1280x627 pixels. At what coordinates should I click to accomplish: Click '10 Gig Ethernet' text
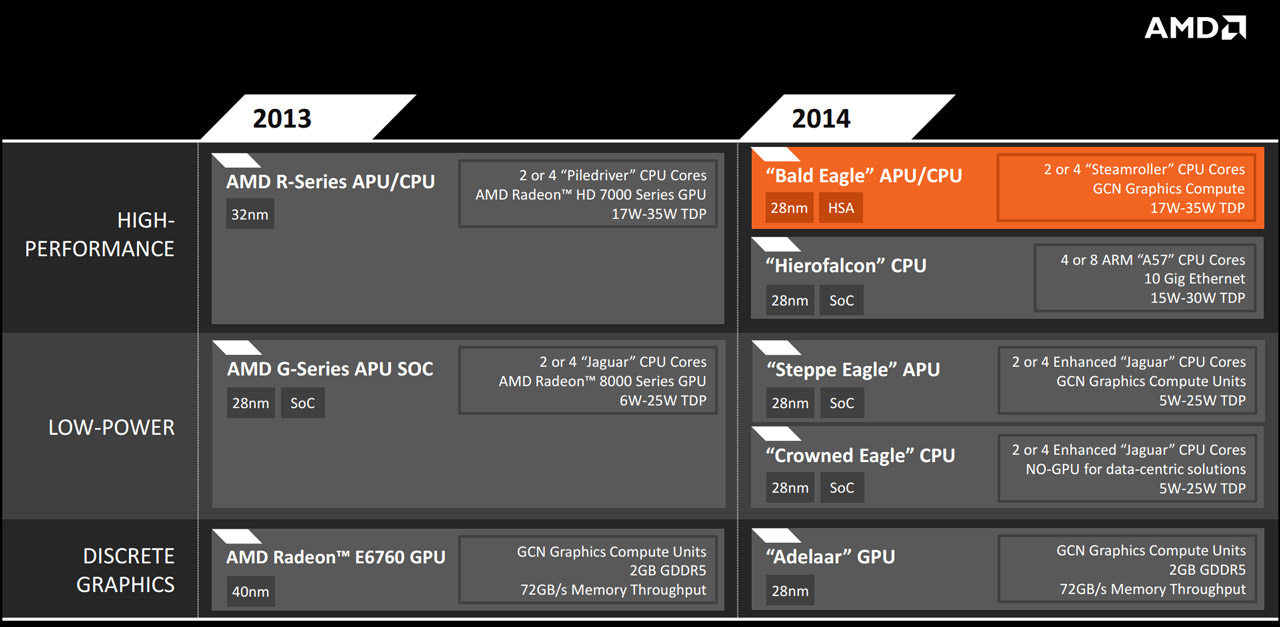coord(1195,278)
